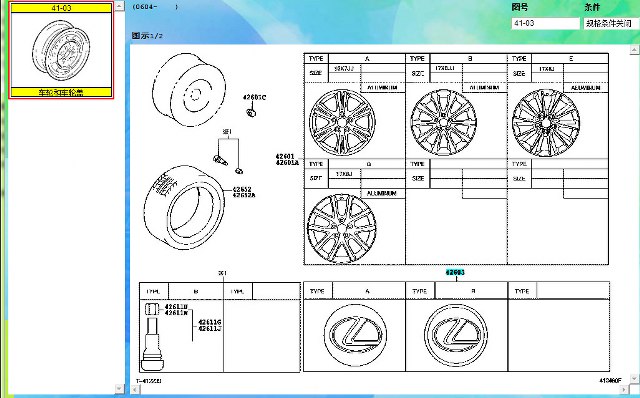The width and height of the screenshot is (640, 398).
Task: Select part number 42601 label
Action: point(285,156)
